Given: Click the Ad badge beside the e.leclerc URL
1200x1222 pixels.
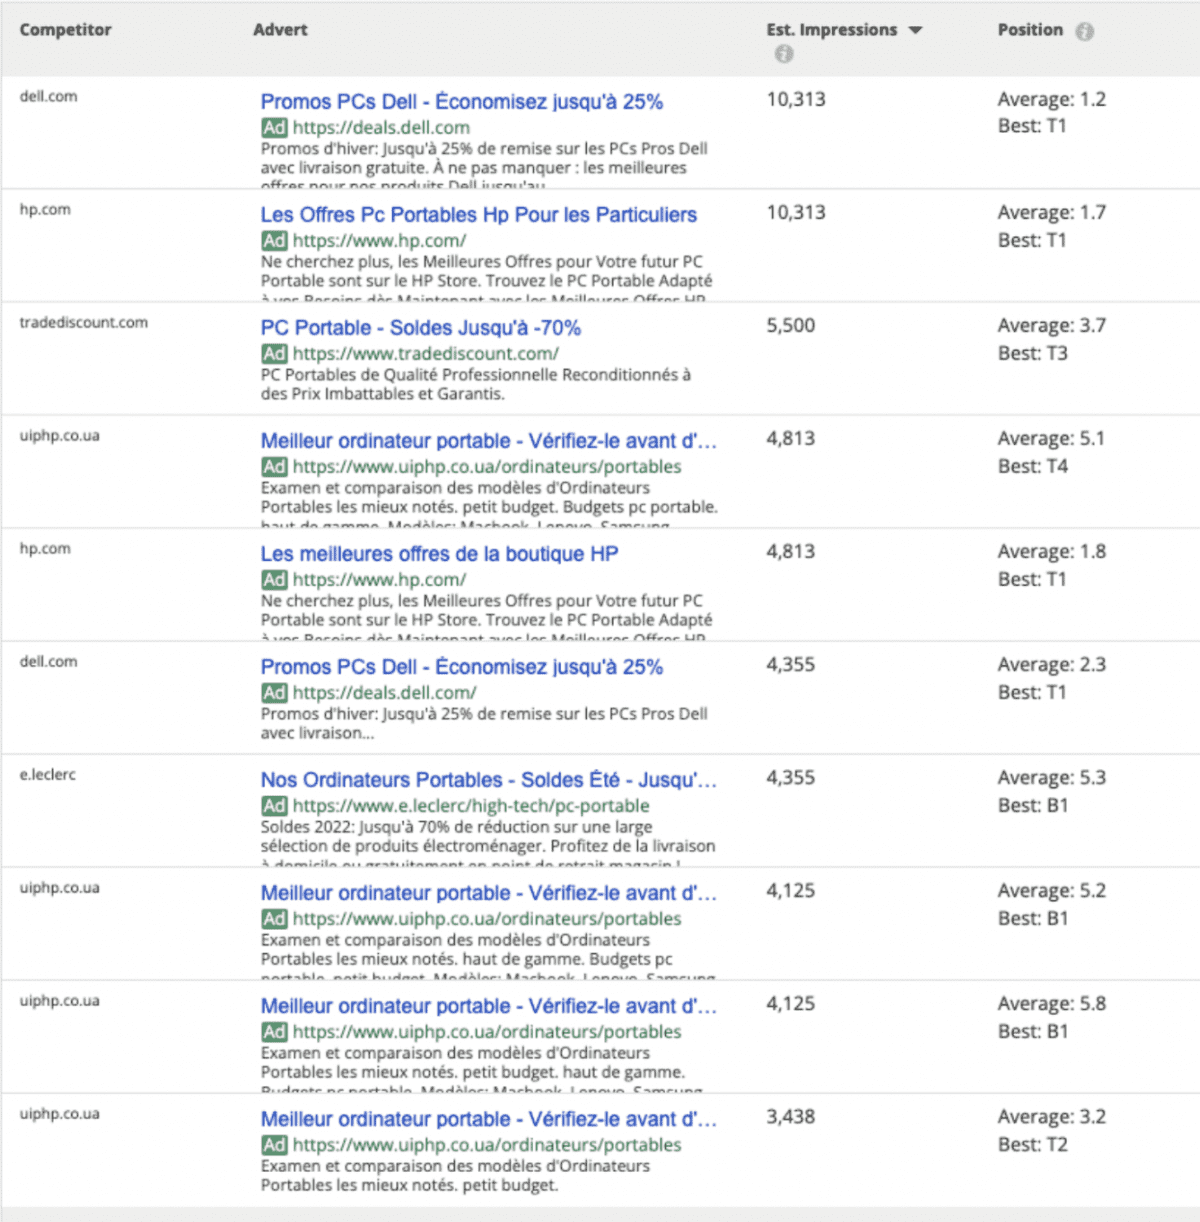Looking at the screenshot, I should [274, 806].
